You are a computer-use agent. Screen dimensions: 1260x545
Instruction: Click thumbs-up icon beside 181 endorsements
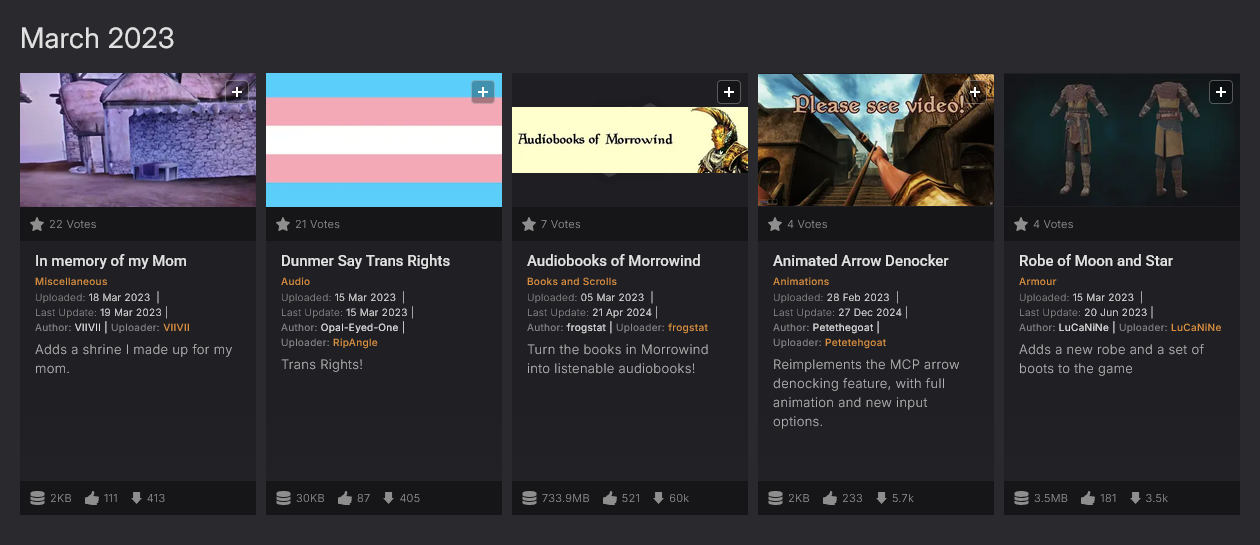[1089, 497]
